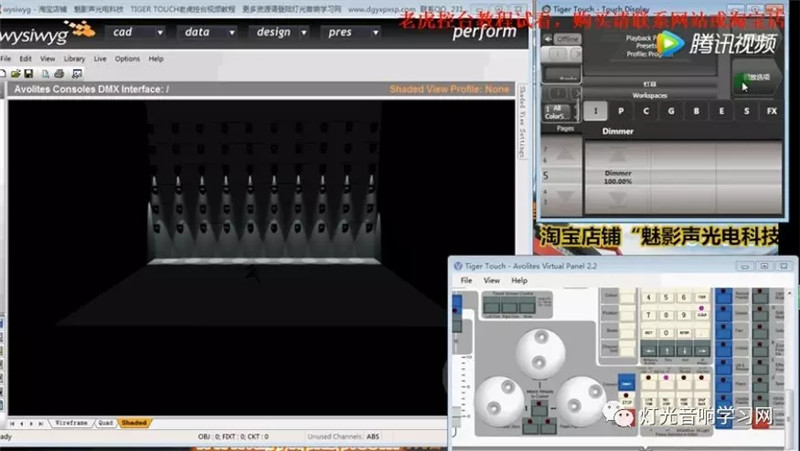The image size is (800, 451).
Task: Expand the Shaded View Settings side tab
Action: [x=522, y=121]
